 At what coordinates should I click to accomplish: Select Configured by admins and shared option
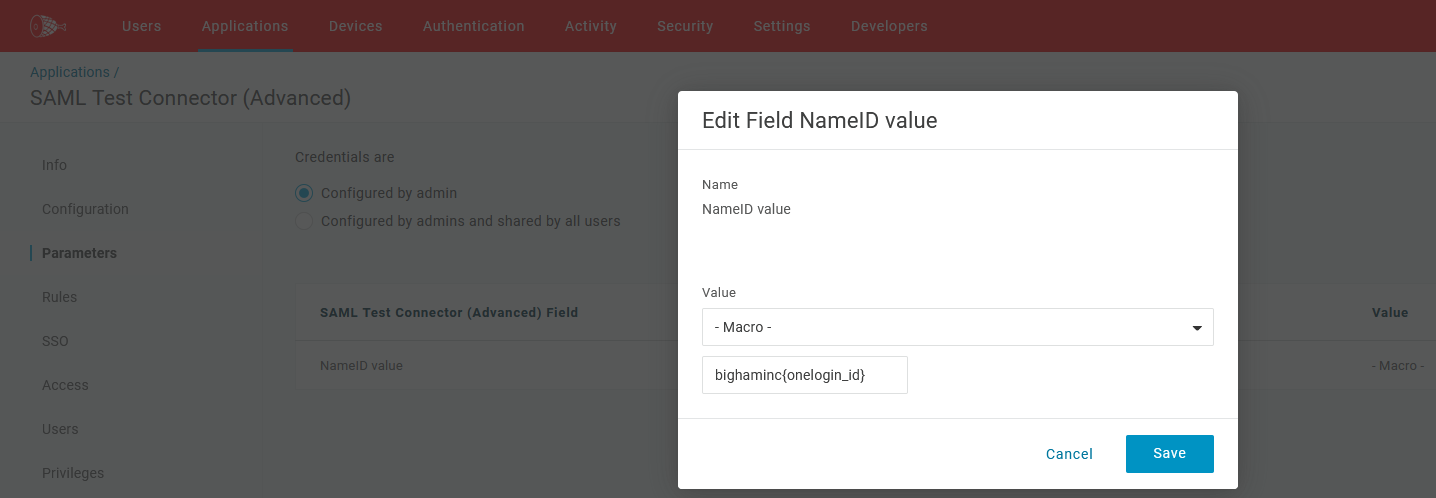[304, 221]
